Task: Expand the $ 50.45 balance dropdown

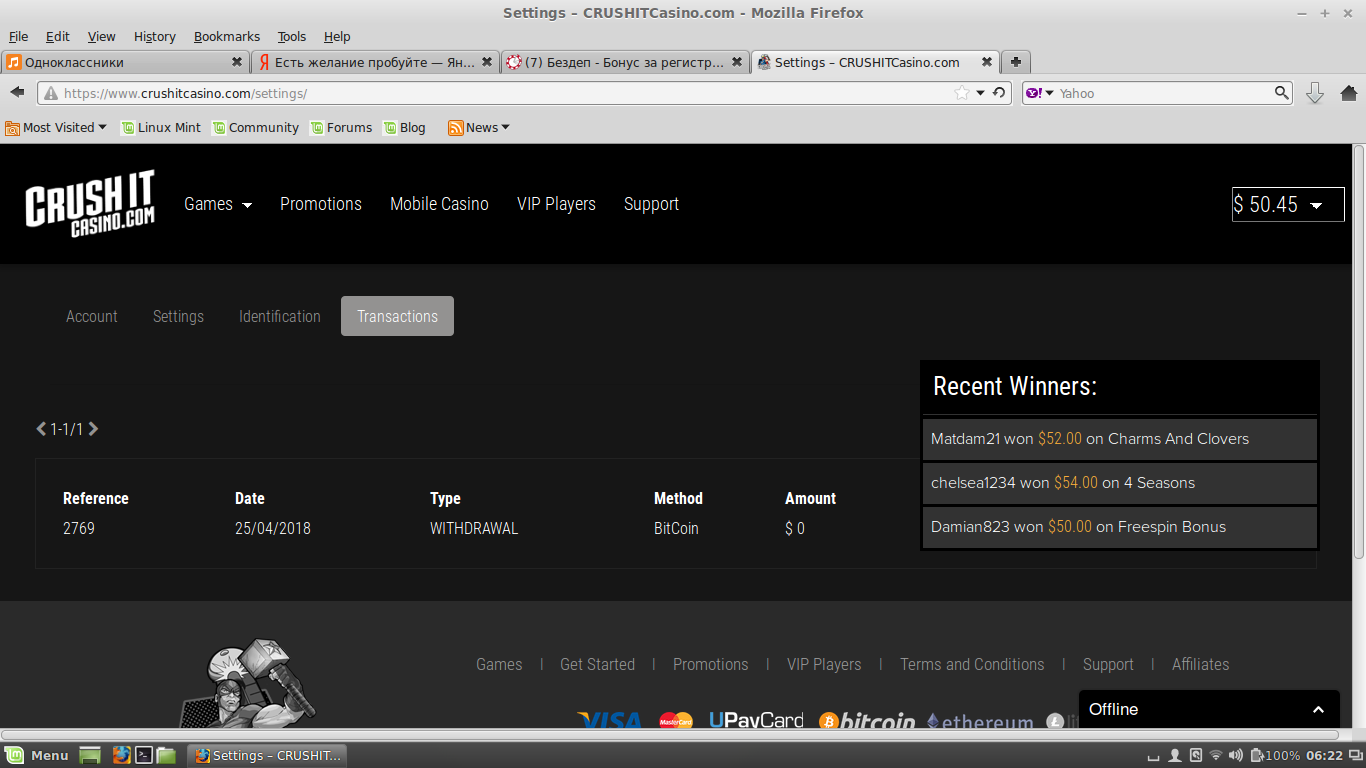Action: pyautogui.click(x=1288, y=204)
